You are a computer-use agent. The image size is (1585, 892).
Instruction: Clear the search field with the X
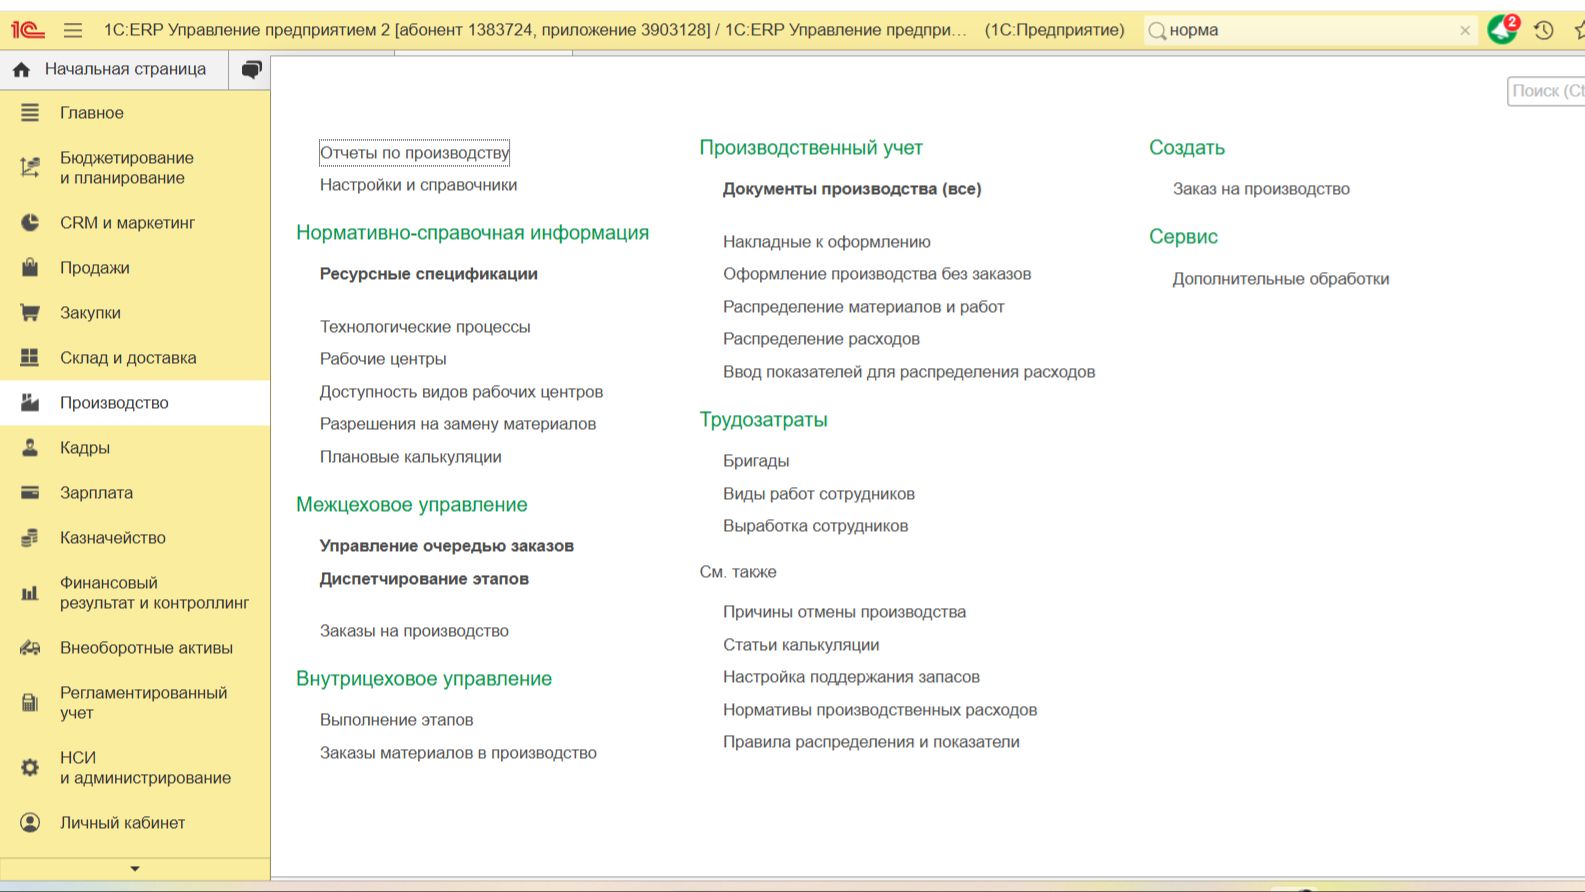[1465, 31]
